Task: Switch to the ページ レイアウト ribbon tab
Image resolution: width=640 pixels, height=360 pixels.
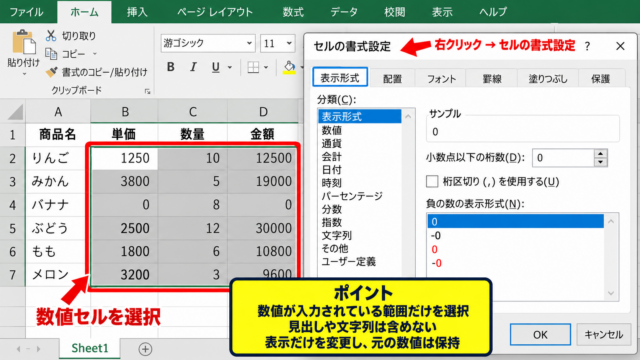Action: [215, 12]
